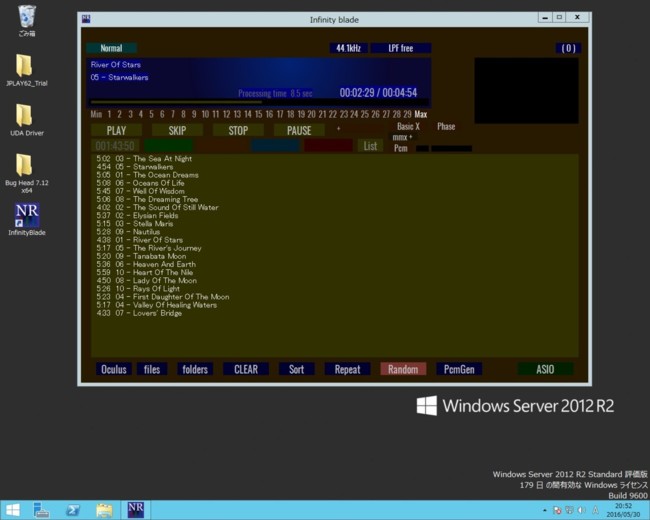Open File Explorer from the taskbar
Image resolution: width=650 pixels, height=520 pixels.
(104, 510)
